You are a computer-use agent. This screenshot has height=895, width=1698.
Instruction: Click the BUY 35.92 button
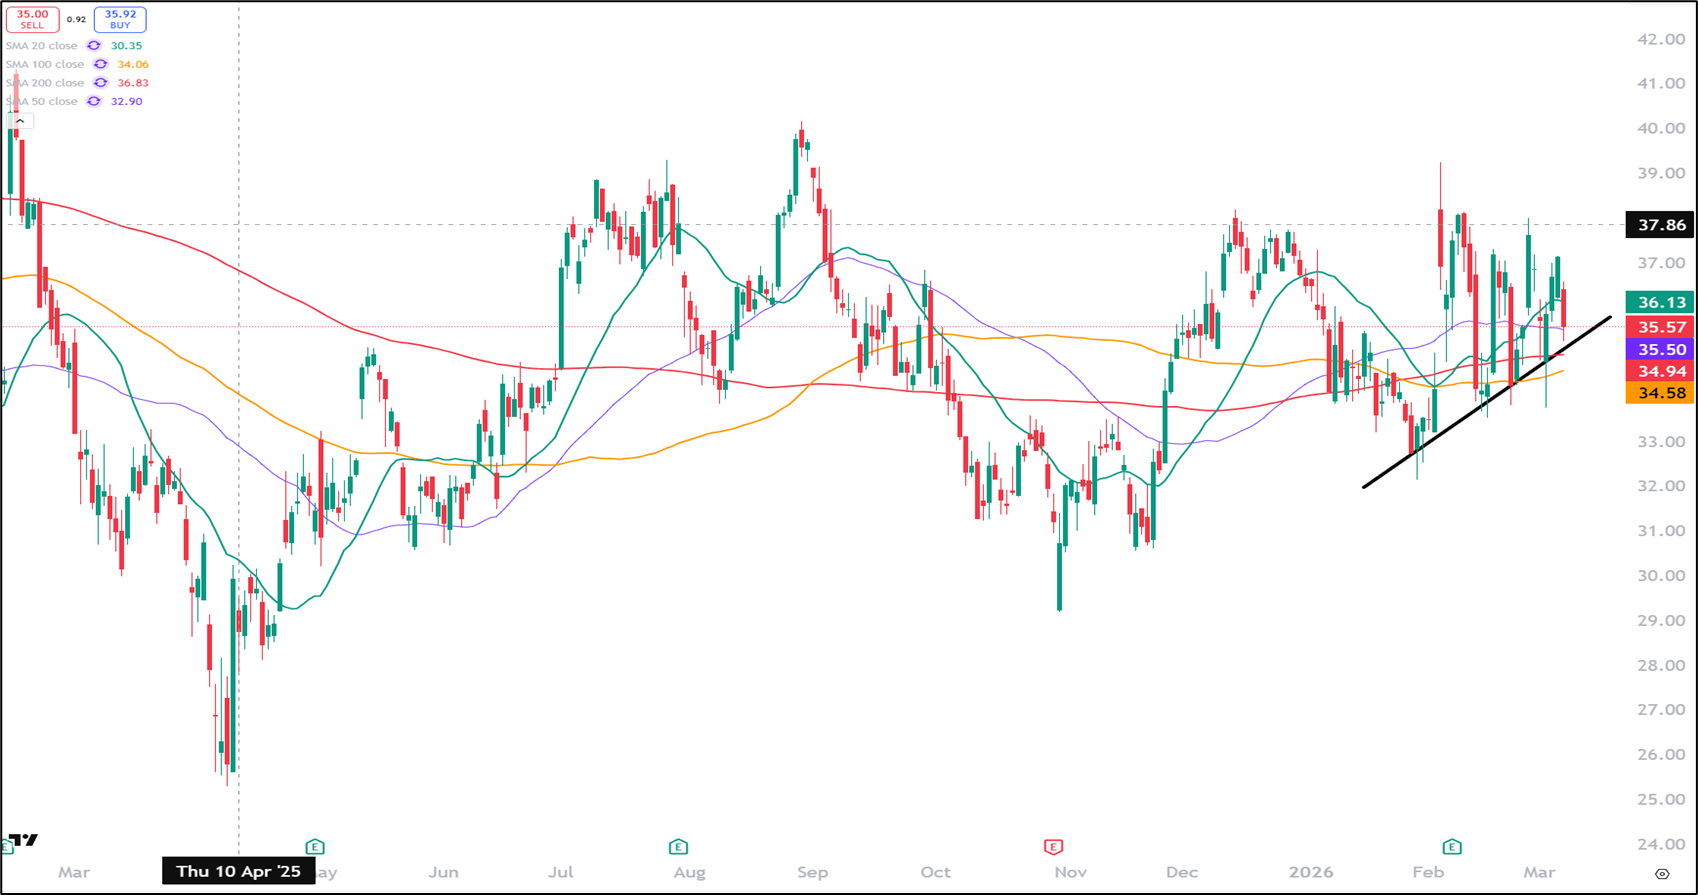120,19
